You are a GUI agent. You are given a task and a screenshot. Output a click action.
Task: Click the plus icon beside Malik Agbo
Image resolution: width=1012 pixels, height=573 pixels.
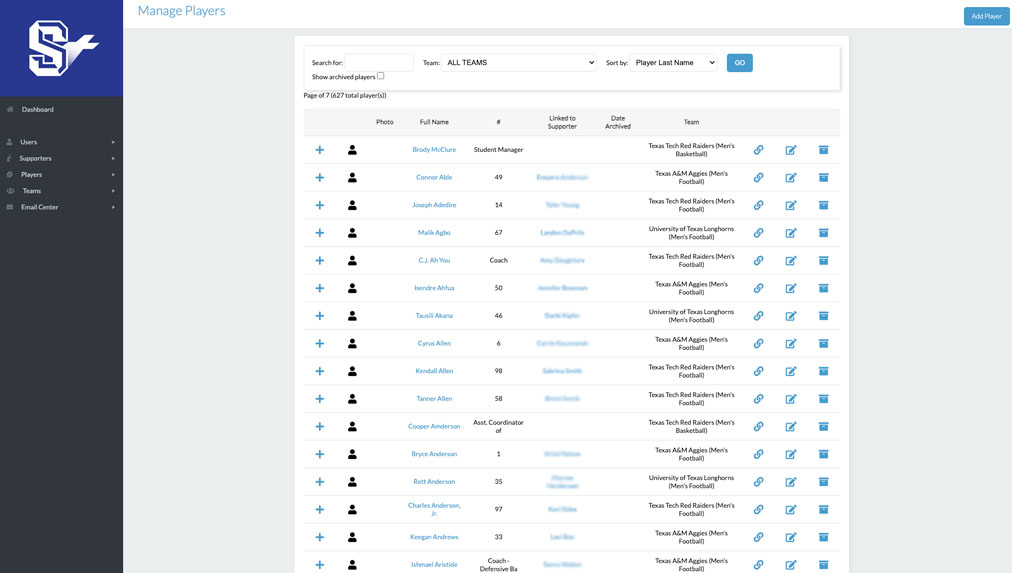pos(320,233)
